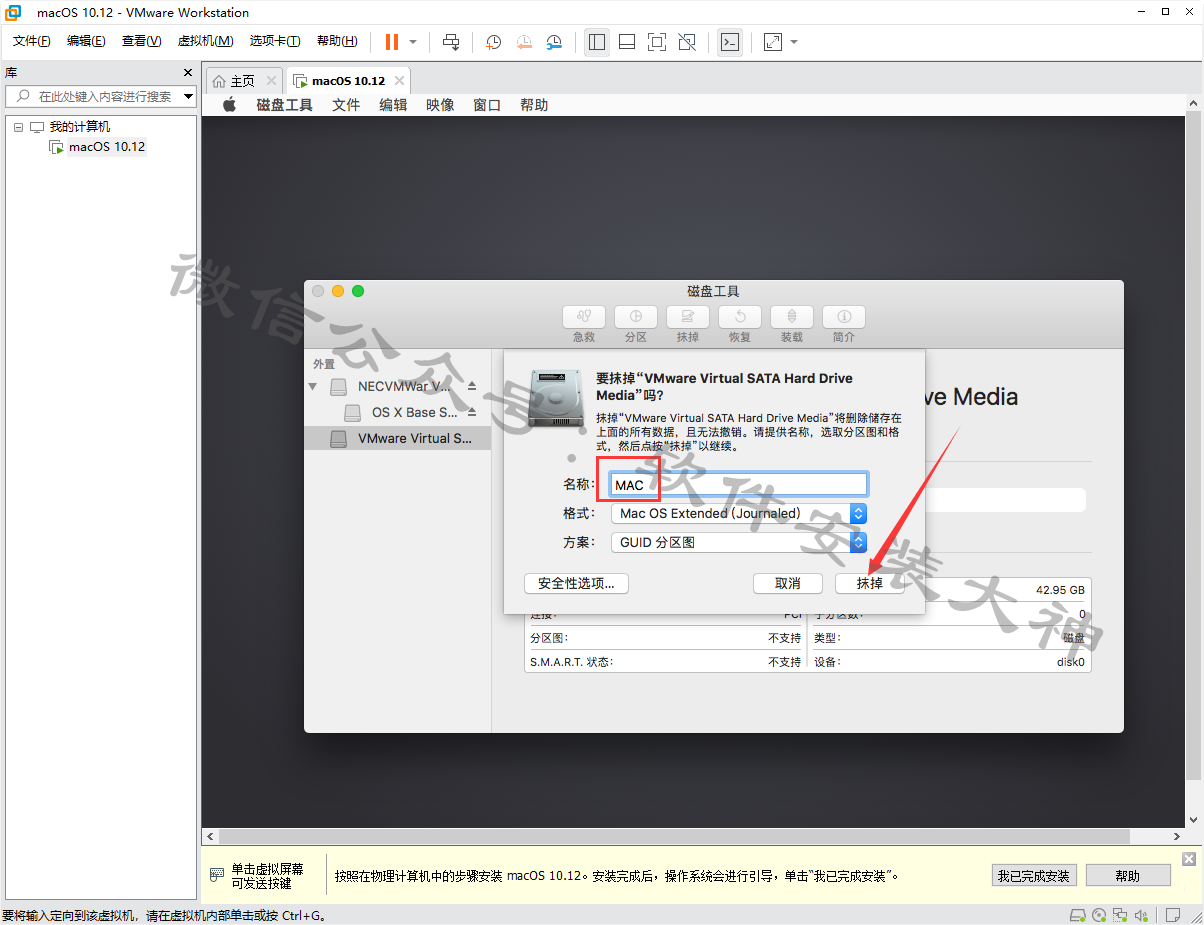
Task: Click the hard disk status icon
Action: [1077, 915]
